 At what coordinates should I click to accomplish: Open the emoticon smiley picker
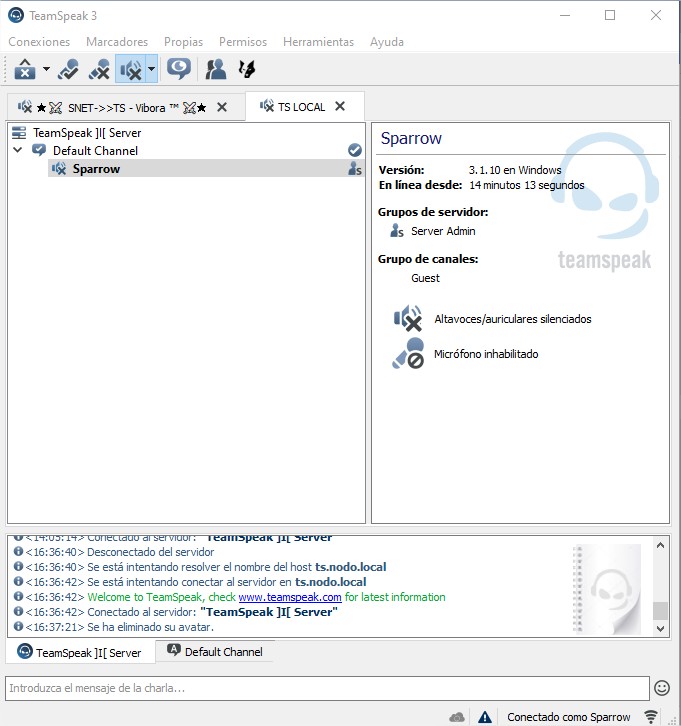(662, 688)
